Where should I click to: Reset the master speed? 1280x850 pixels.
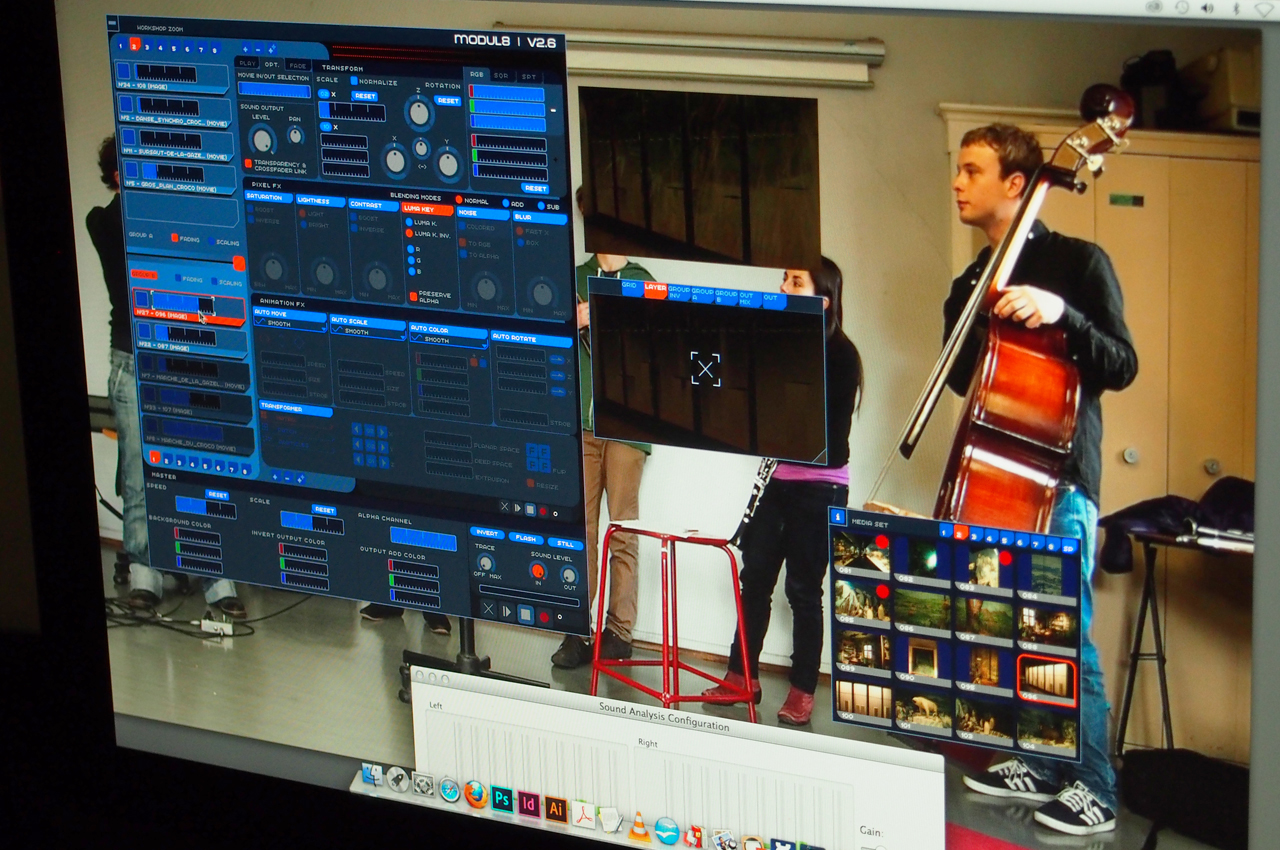[217, 494]
